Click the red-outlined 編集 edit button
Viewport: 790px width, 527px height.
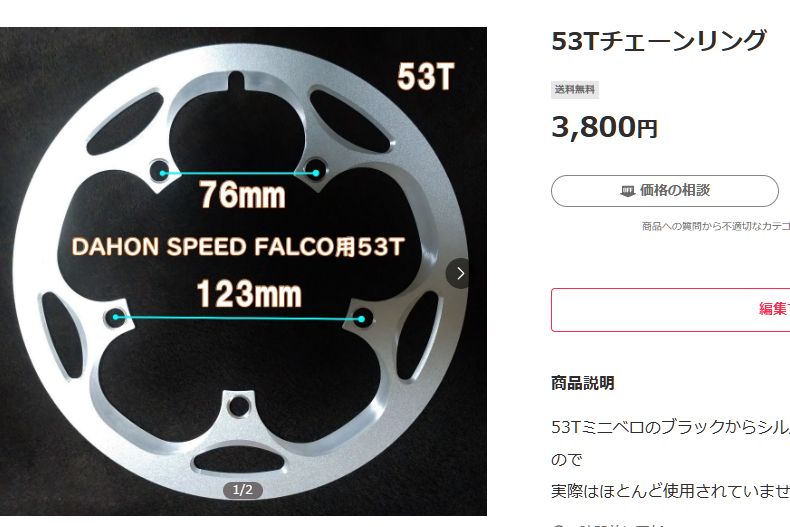[x=671, y=310]
